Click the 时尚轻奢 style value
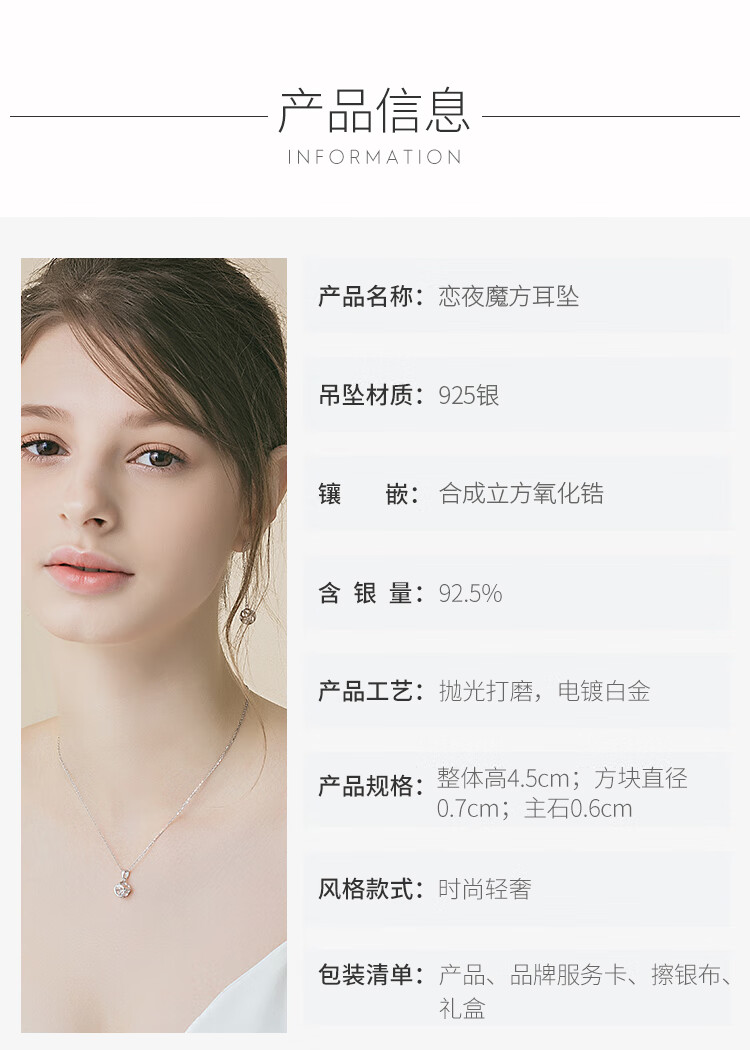The image size is (750, 1050). 485,889
